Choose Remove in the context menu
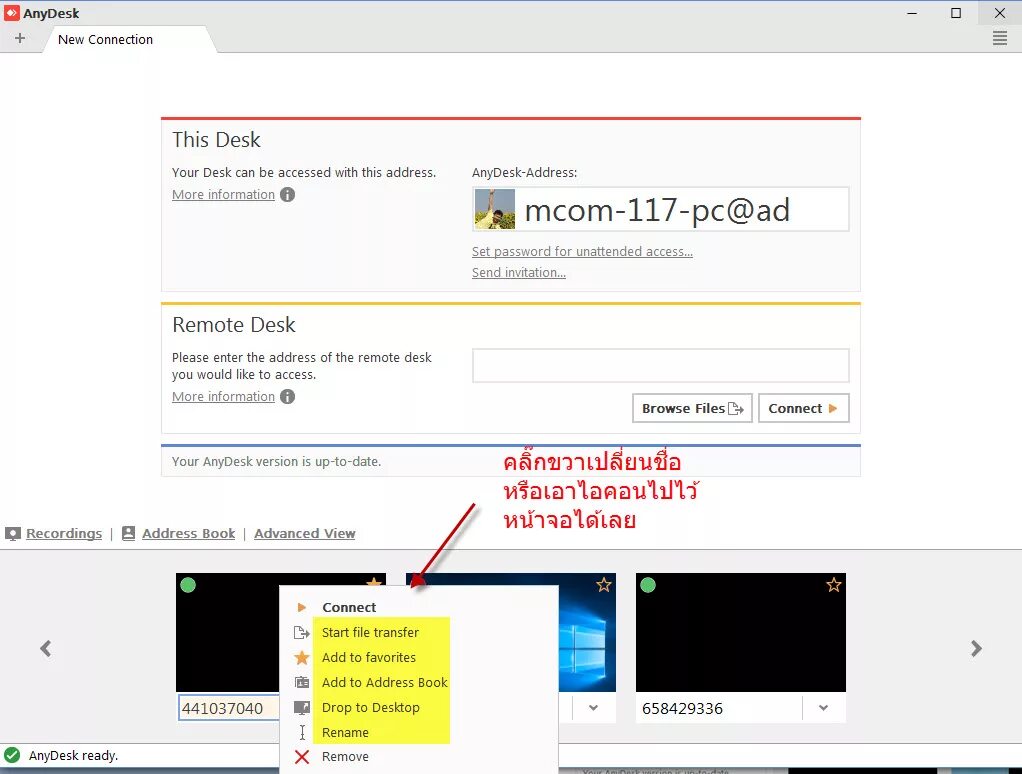Image resolution: width=1022 pixels, height=774 pixels. (345, 756)
